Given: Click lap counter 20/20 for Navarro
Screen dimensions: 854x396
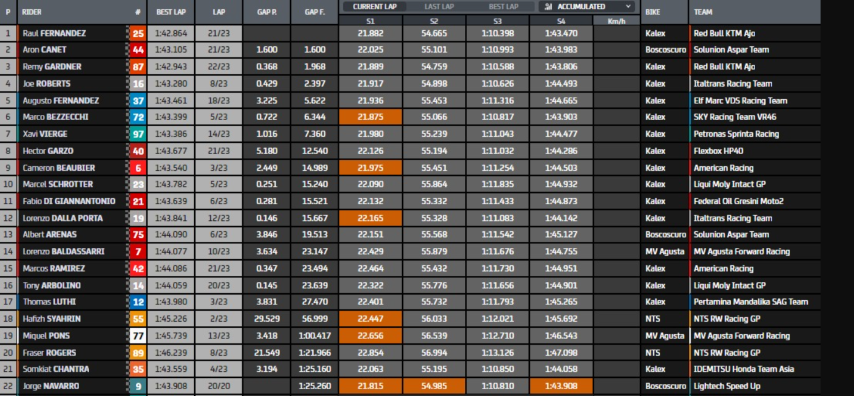Looking at the screenshot, I should click(218, 386).
